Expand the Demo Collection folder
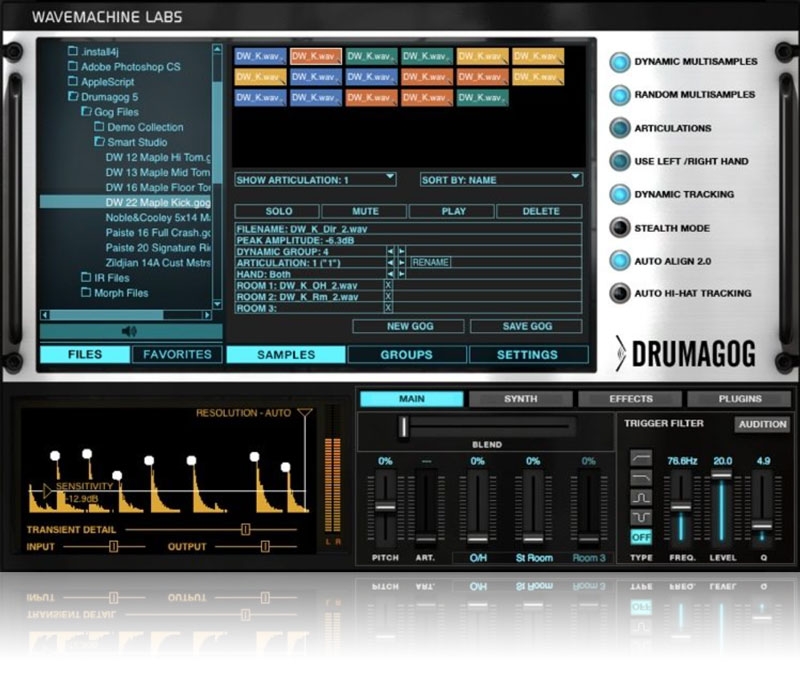This screenshot has width=800, height=694. point(99,126)
